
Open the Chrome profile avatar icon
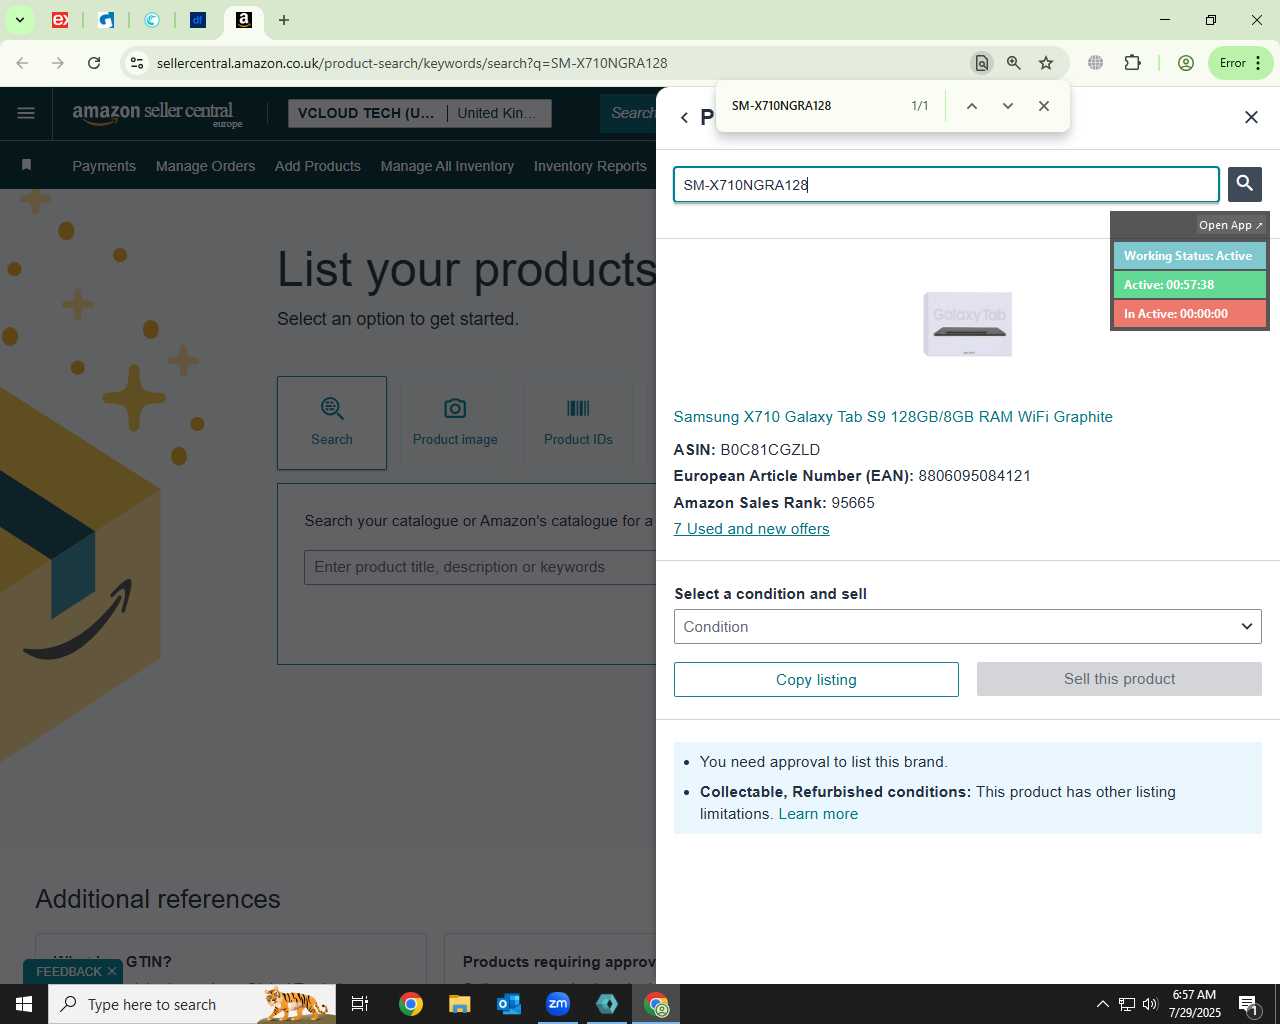pyautogui.click(x=1186, y=63)
